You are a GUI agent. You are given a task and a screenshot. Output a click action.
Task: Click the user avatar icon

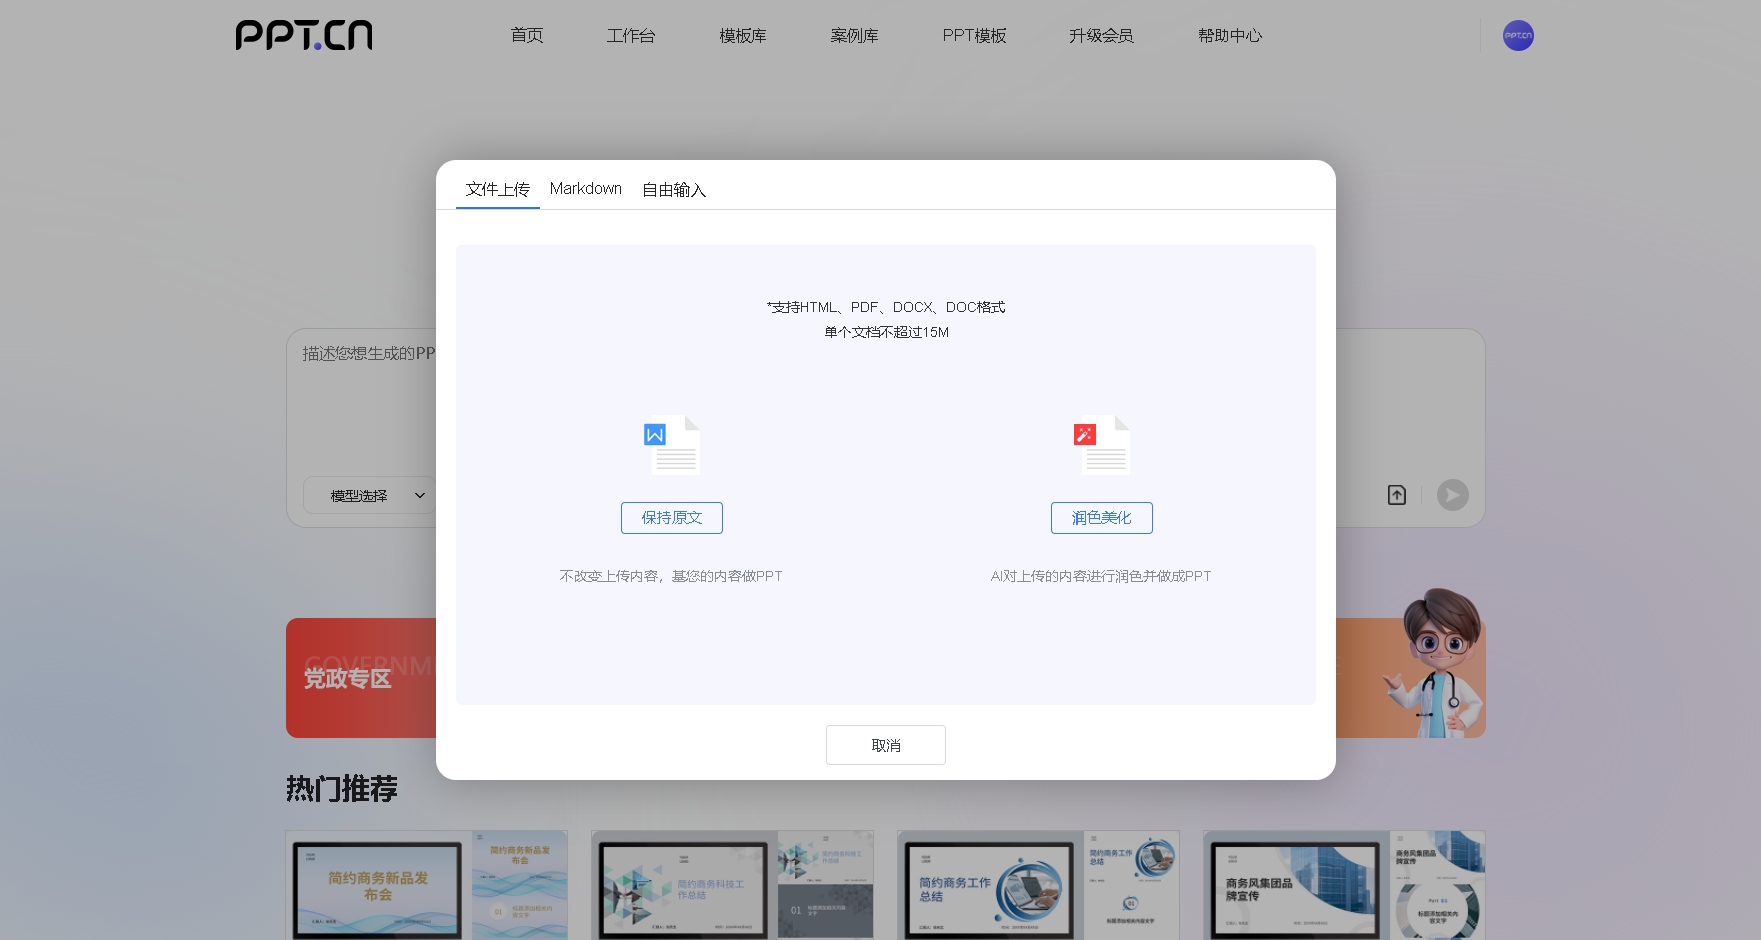click(x=1517, y=36)
